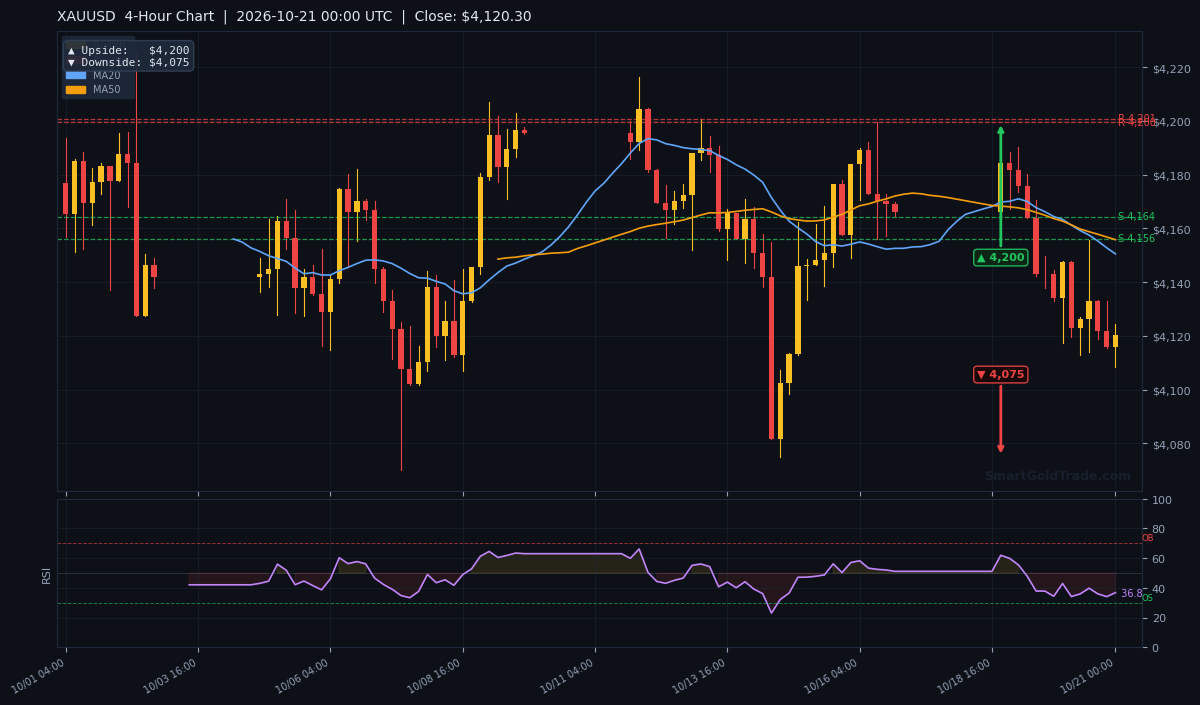Viewport: 1200px width, 705px height.
Task: Click the 10/16 04:00 time axis label
Action: tap(833, 676)
